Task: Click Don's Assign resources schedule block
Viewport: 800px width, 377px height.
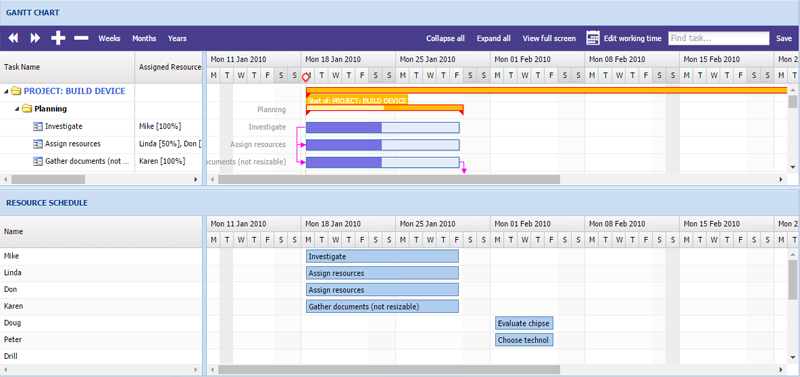Action: tap(382, 290)
